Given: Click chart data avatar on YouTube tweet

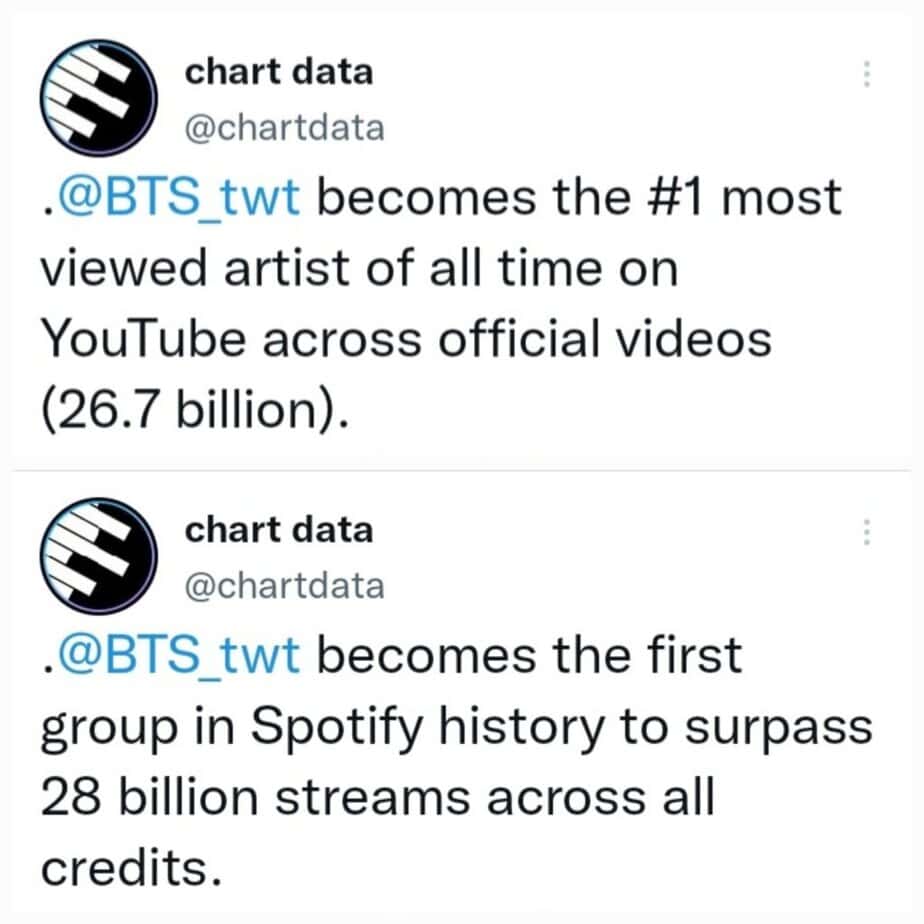Looking at the screenshot, I should 97,98.
